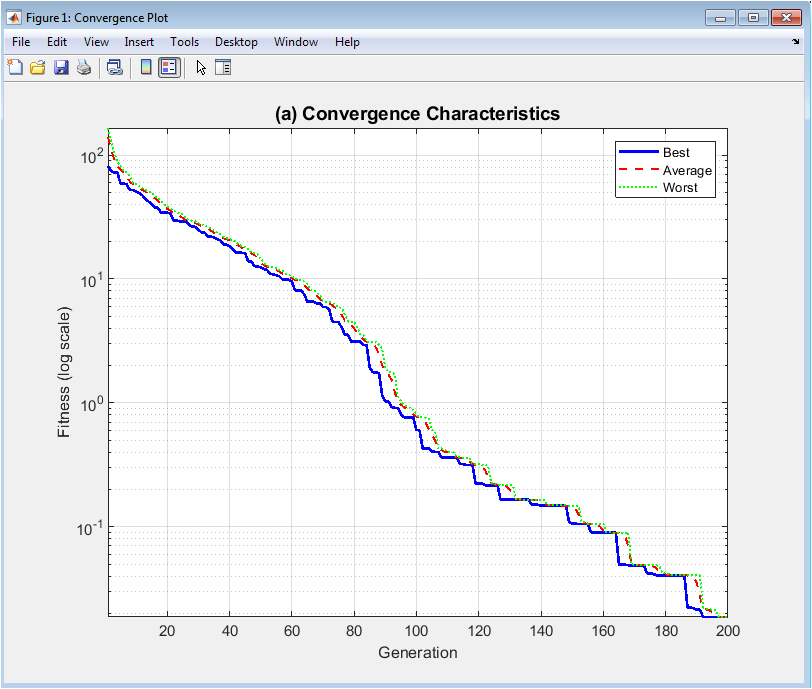
Task: Open the File menu
Action: click(21, 42)
